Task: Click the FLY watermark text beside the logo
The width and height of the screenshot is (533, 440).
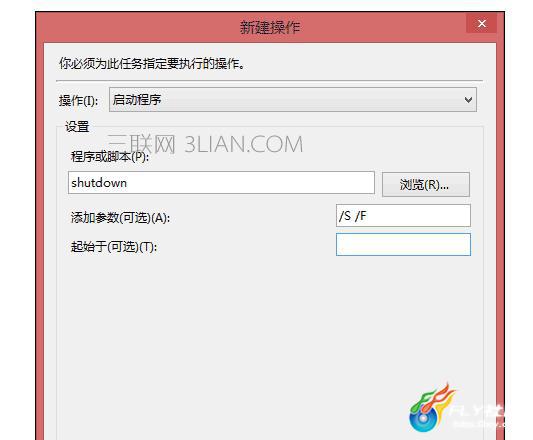Action: pyautogui.click(x=478, y=411)
